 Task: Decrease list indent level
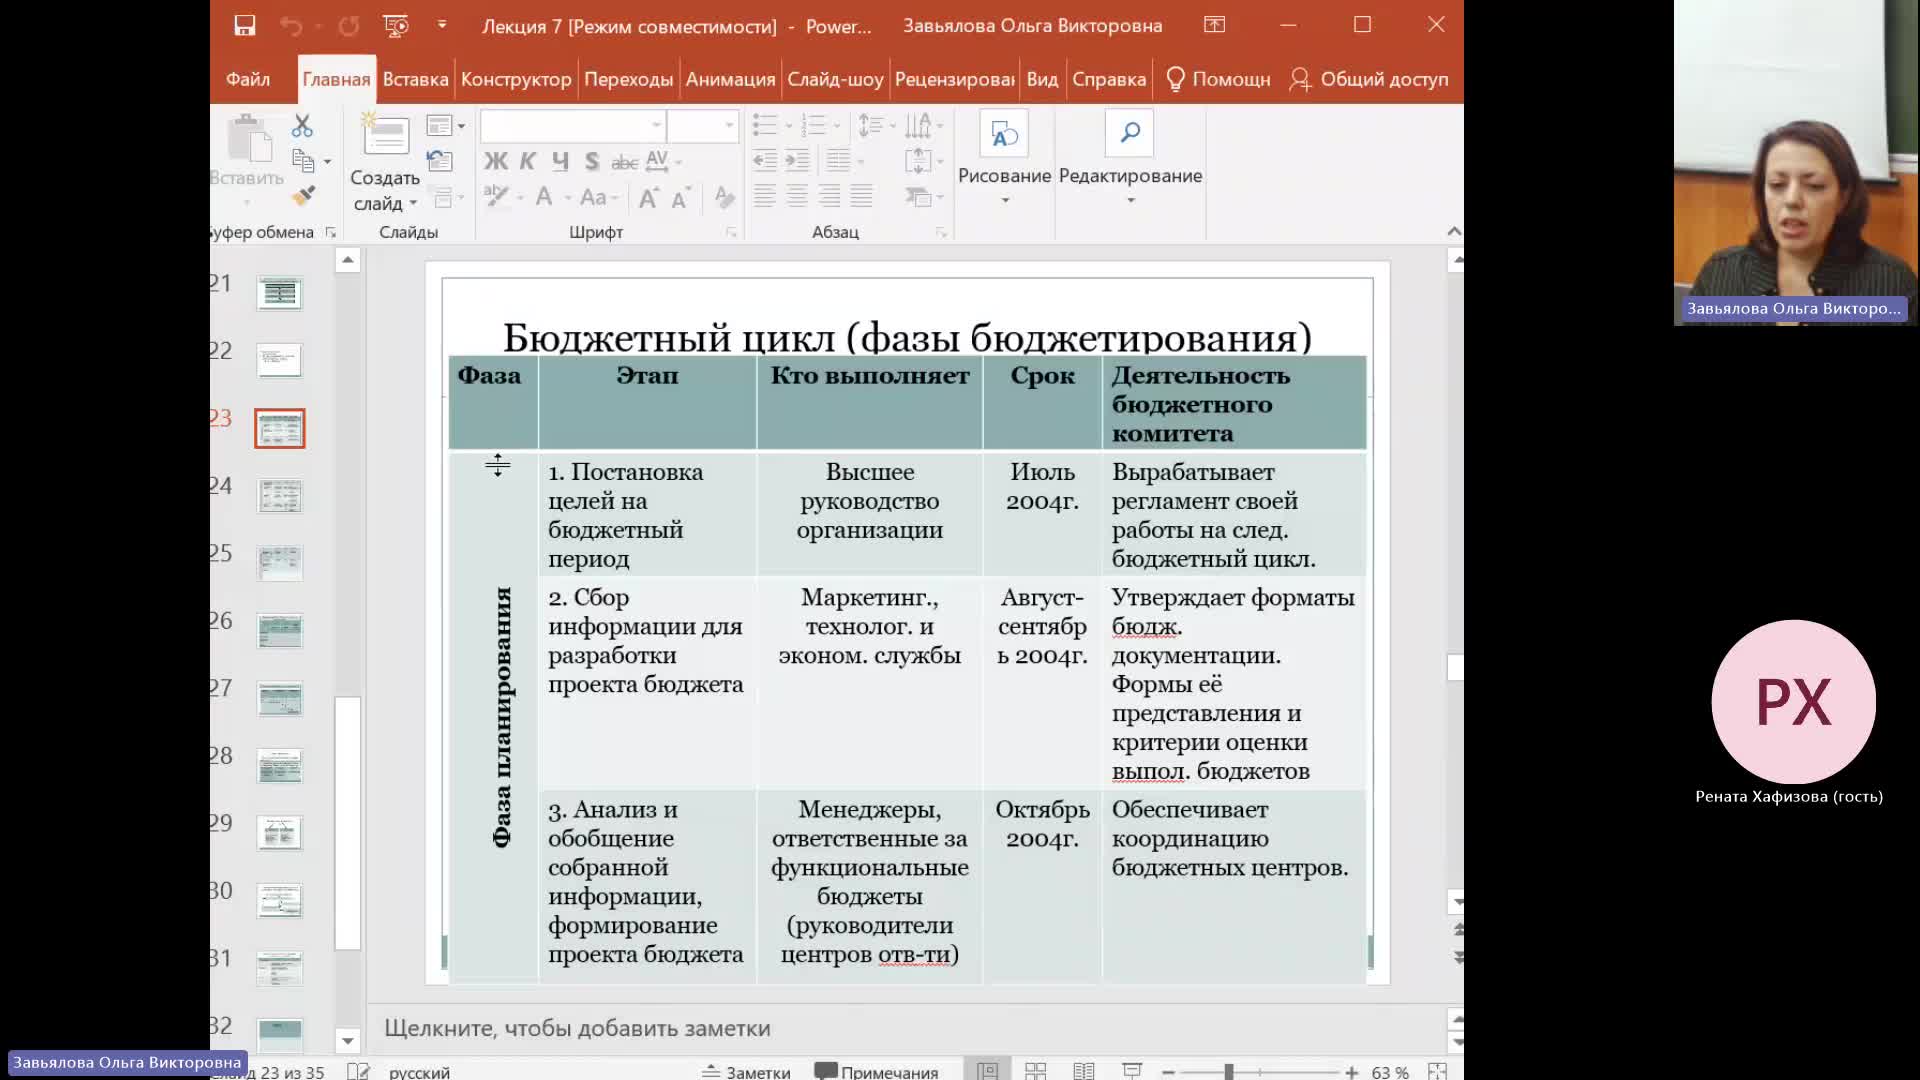765,160
